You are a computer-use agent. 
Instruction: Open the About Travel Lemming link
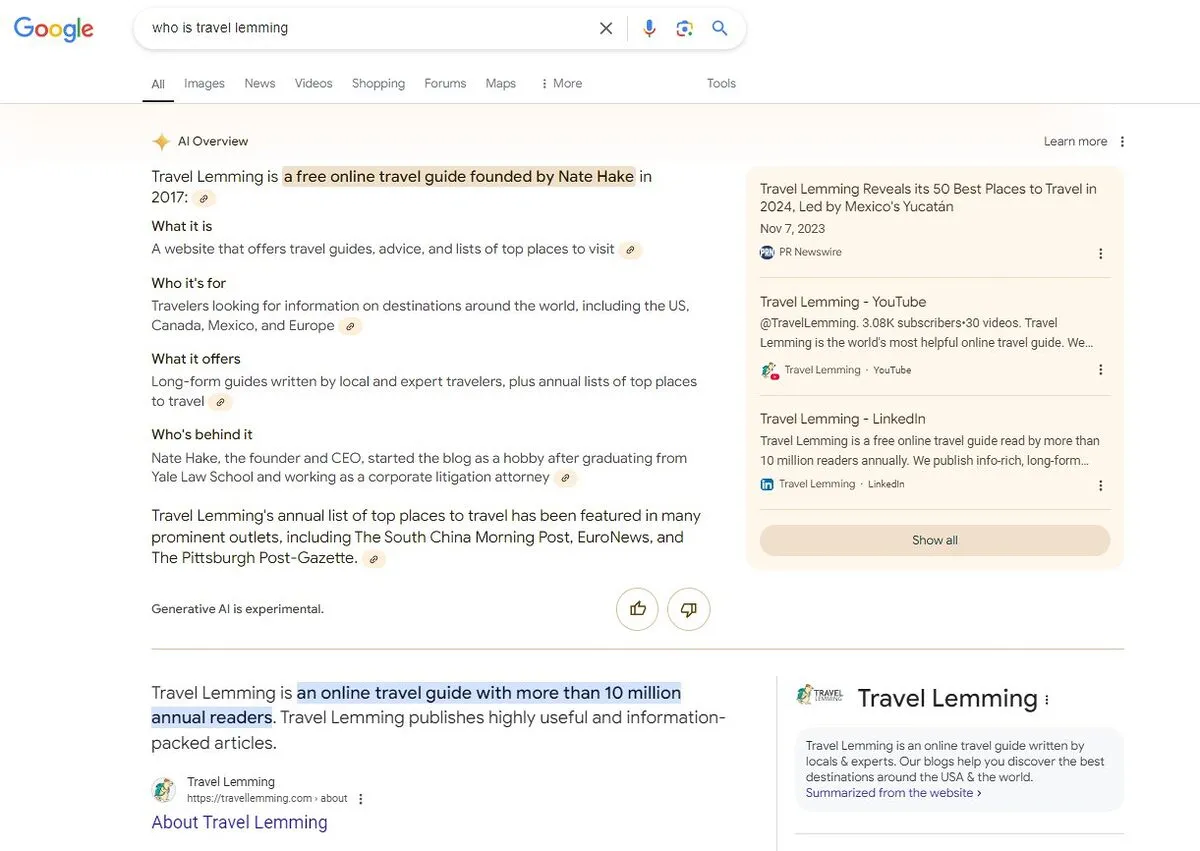coord(239,822)
